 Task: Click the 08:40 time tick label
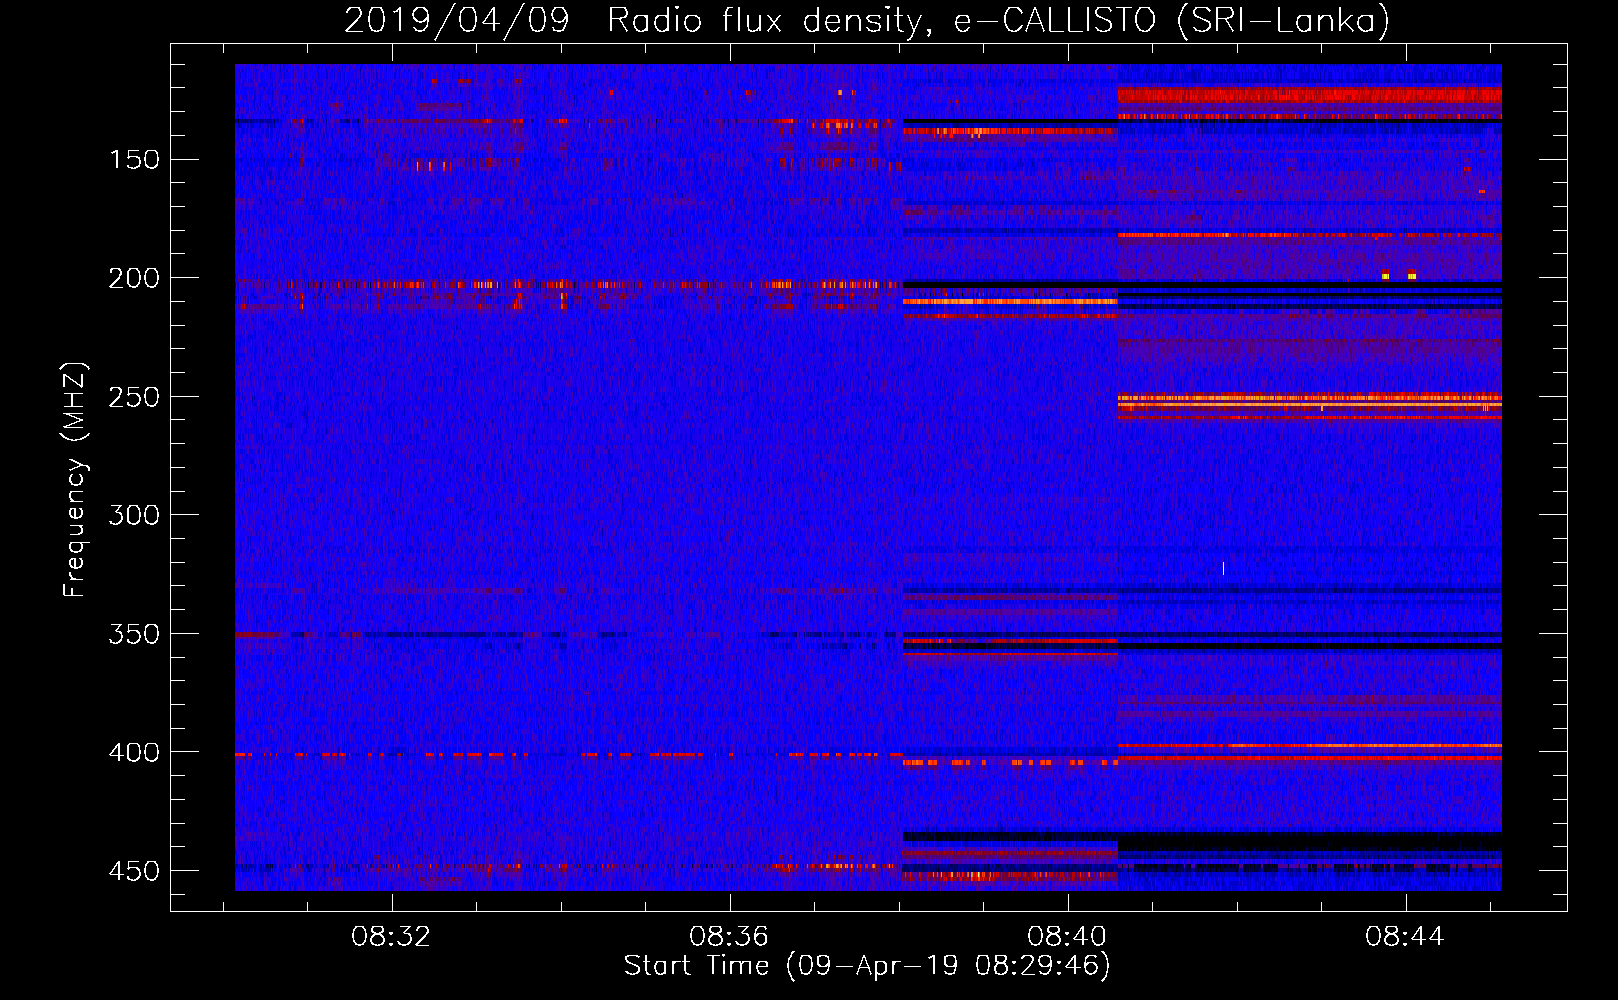point(1067,936)
